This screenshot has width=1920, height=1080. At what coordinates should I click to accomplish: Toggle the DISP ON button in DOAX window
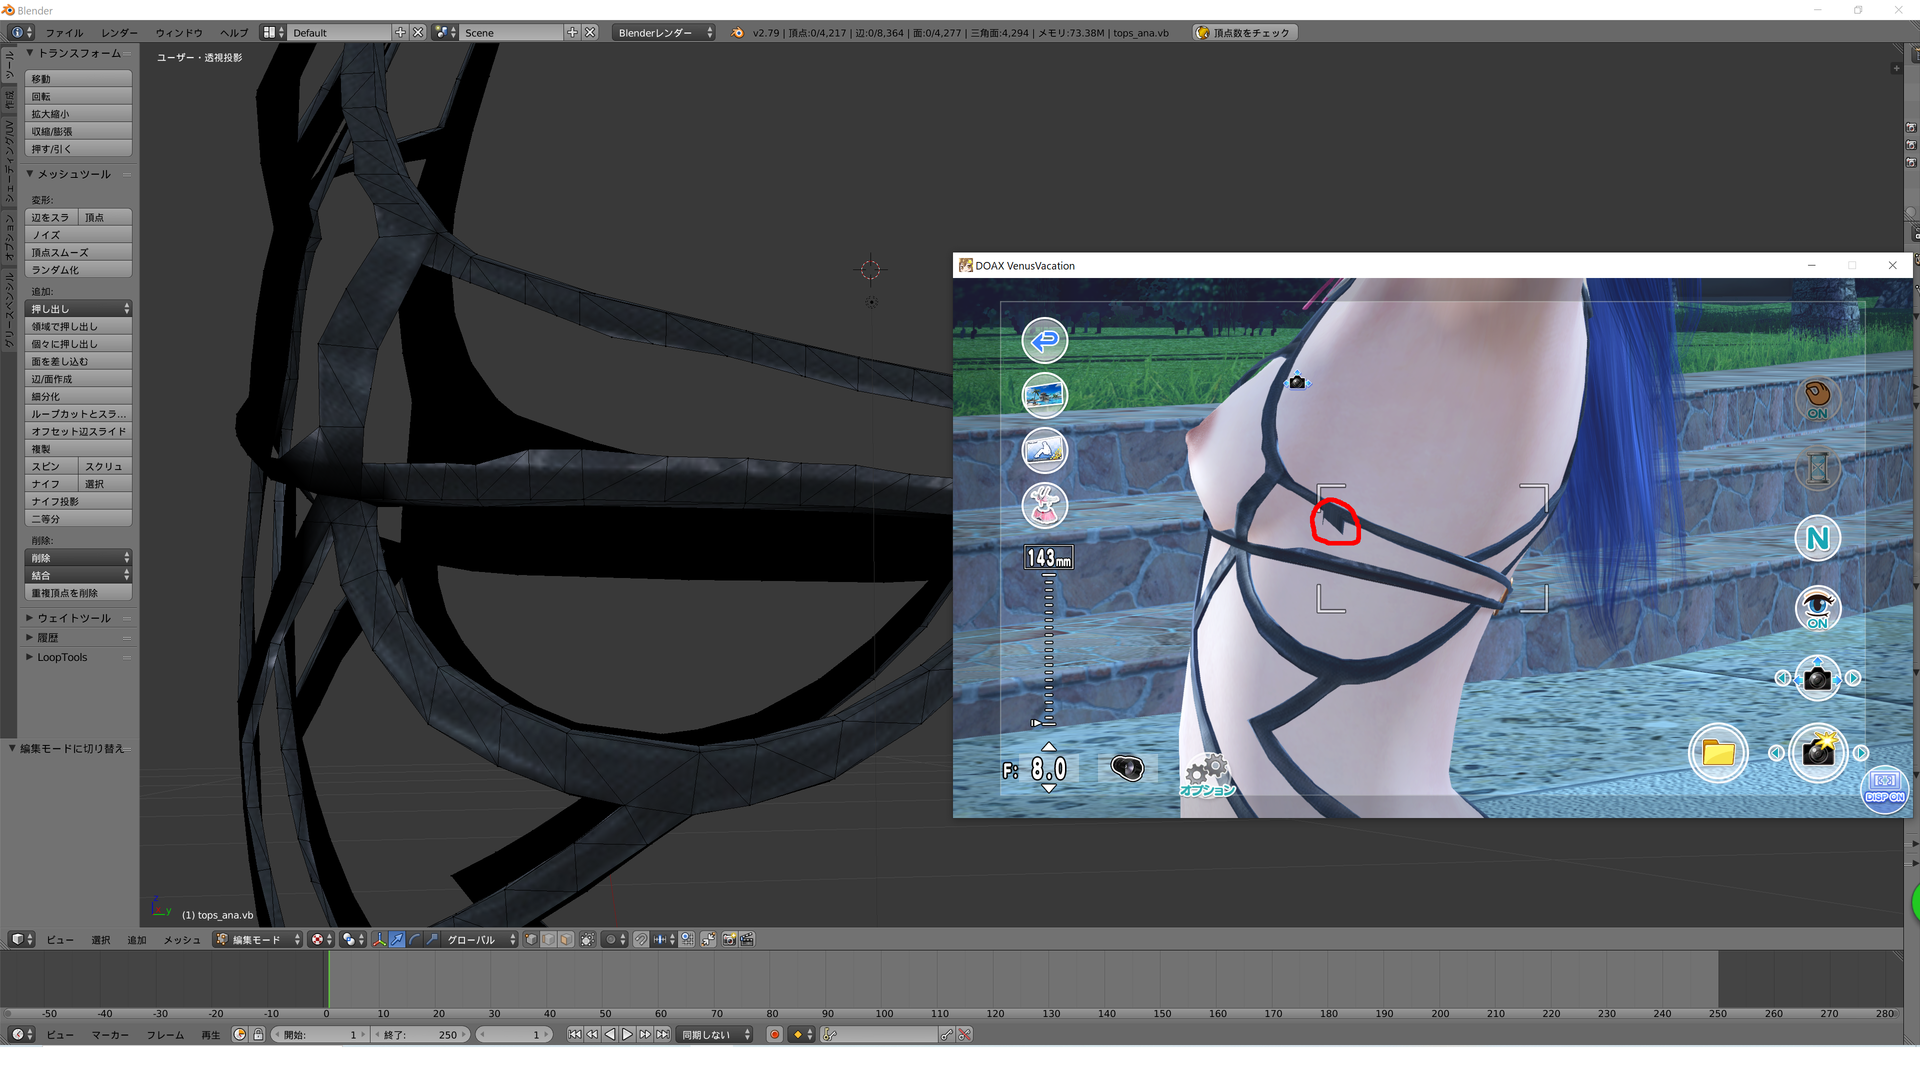[1884, 789]
